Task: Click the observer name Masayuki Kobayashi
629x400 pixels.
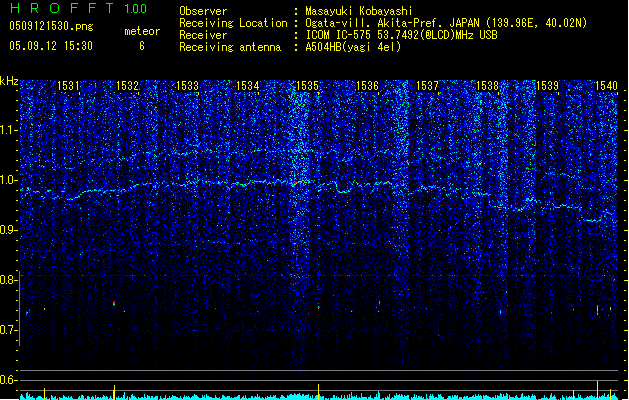Action: (359, 11)
